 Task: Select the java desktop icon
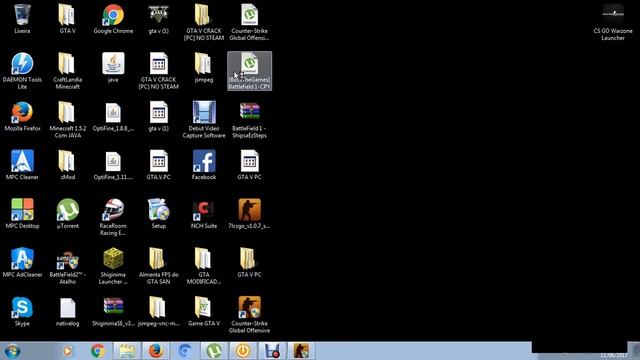(113, 68)
